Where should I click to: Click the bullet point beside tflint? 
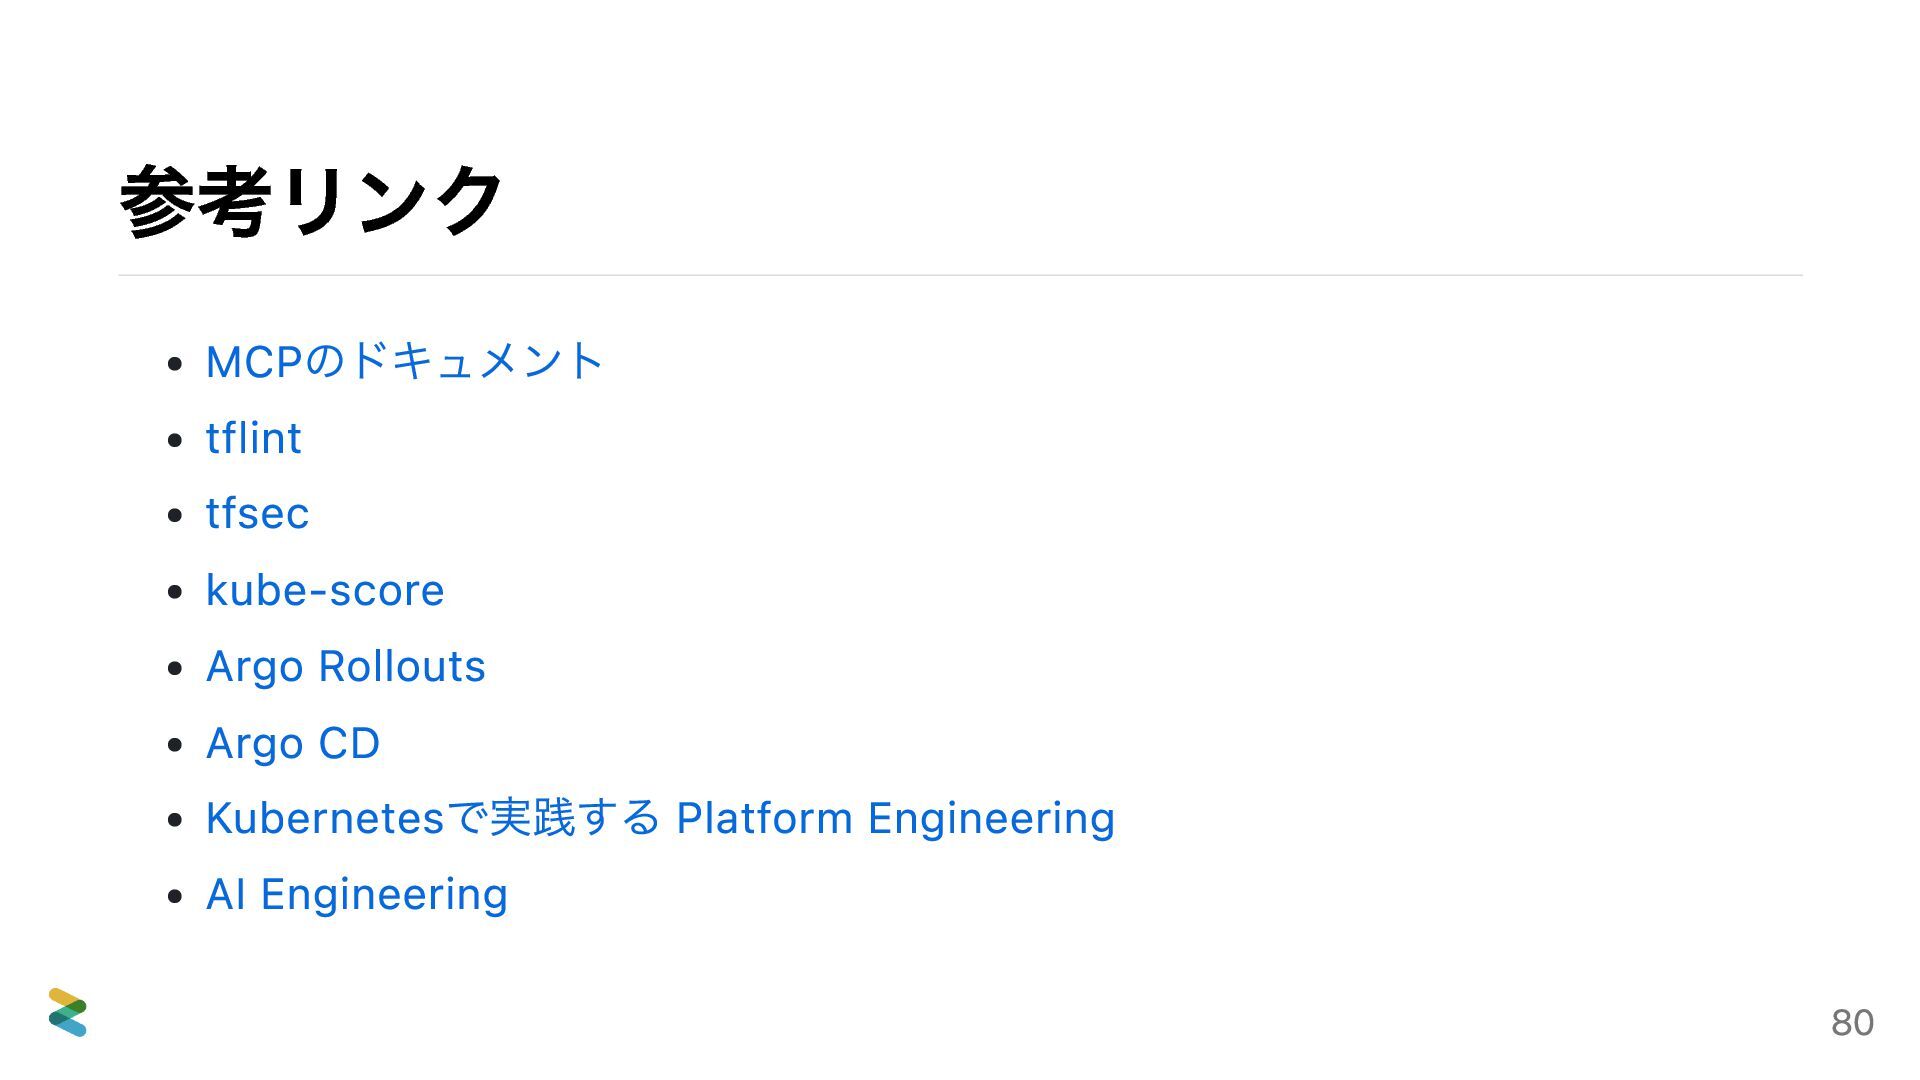point(176,439)
